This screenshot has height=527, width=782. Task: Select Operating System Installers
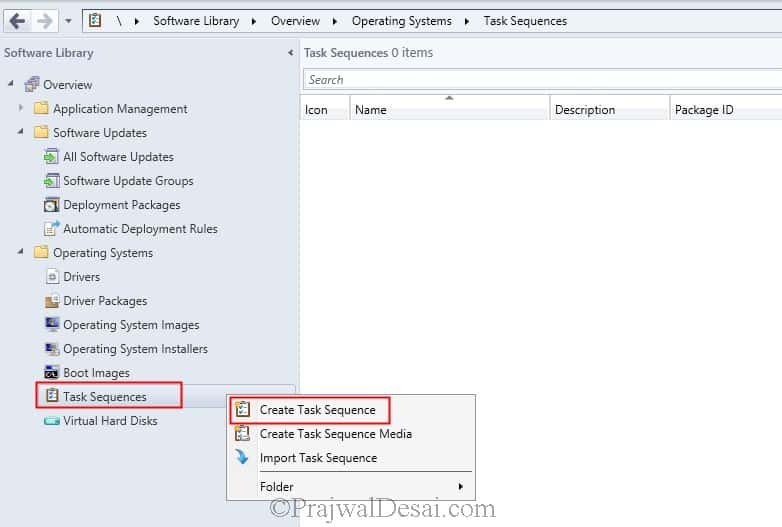(135, 349)
